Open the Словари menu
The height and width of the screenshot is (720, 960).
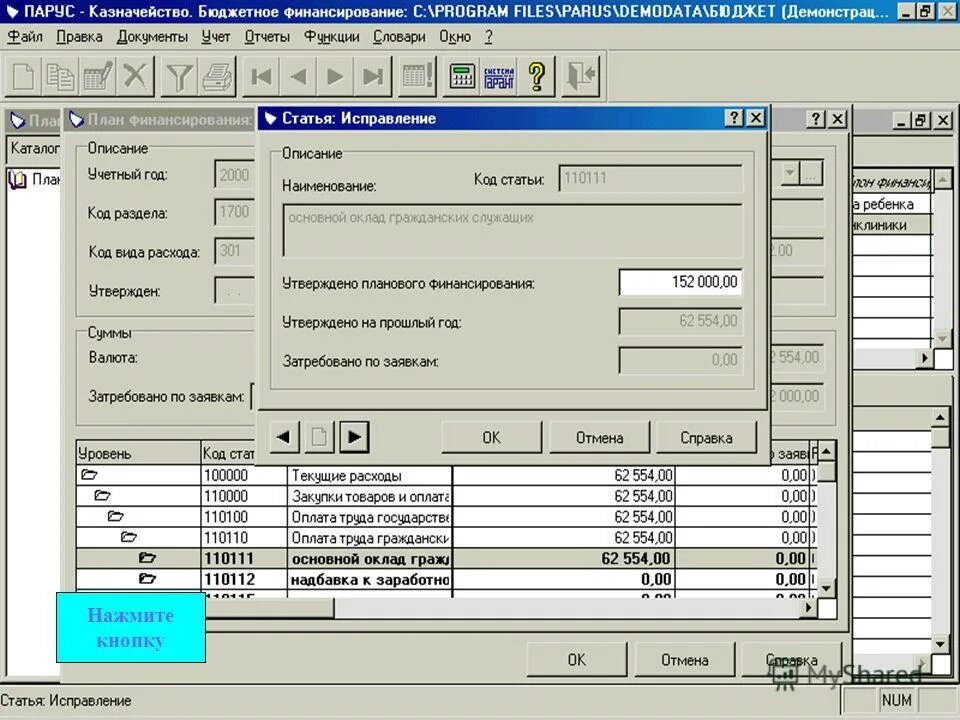point(400,37)
